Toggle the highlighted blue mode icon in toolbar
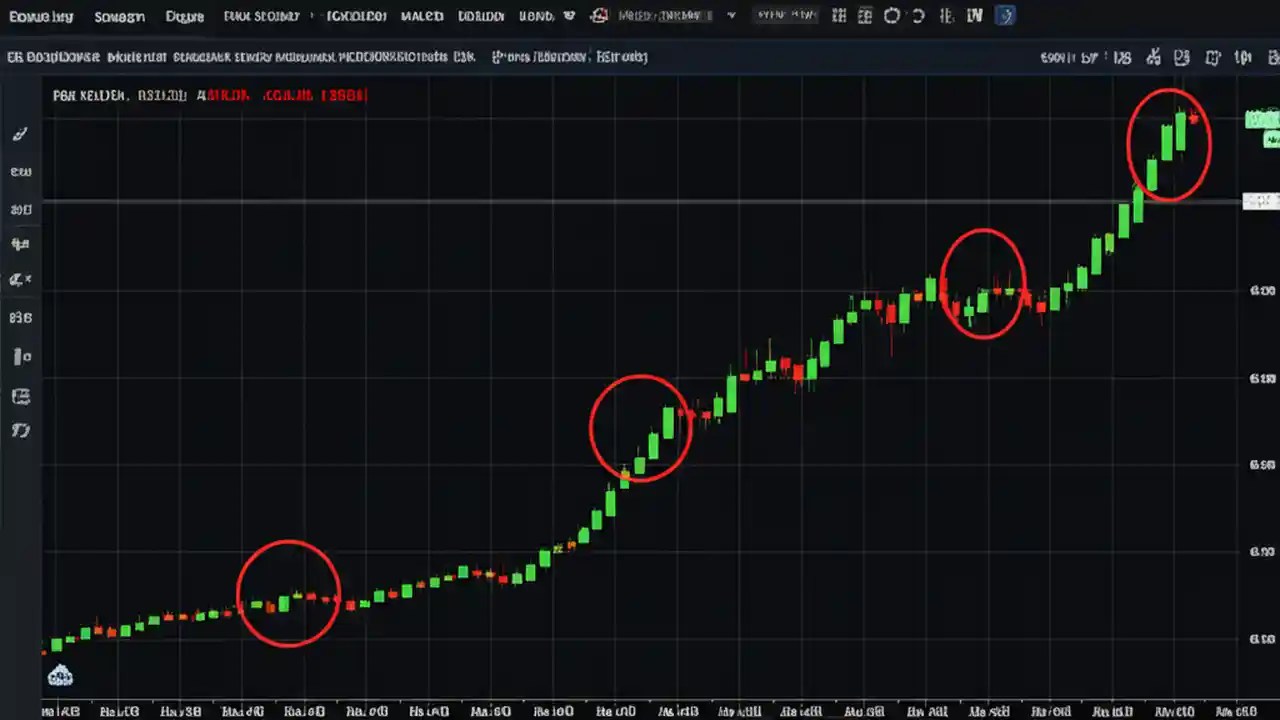Image resolution: width=1280 pixels, height=720 pixels. 1005,15
